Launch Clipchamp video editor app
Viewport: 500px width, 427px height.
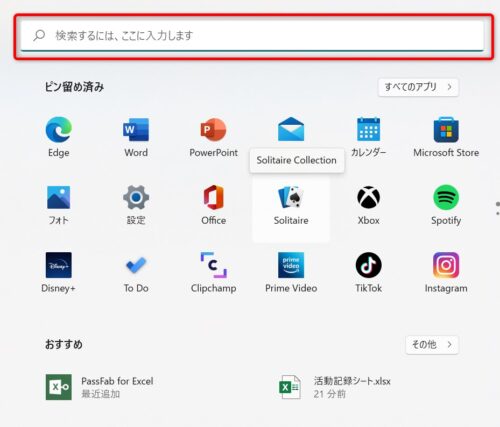pos(214,273)
